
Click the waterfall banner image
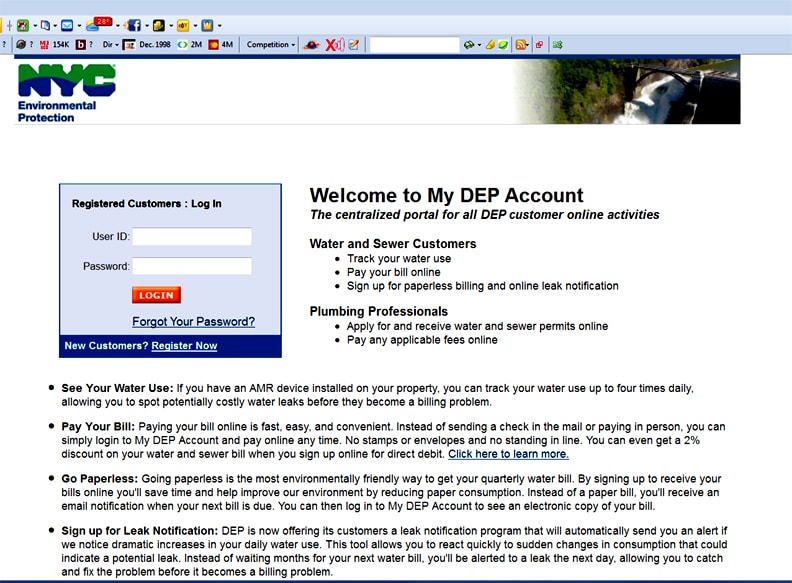626,91
